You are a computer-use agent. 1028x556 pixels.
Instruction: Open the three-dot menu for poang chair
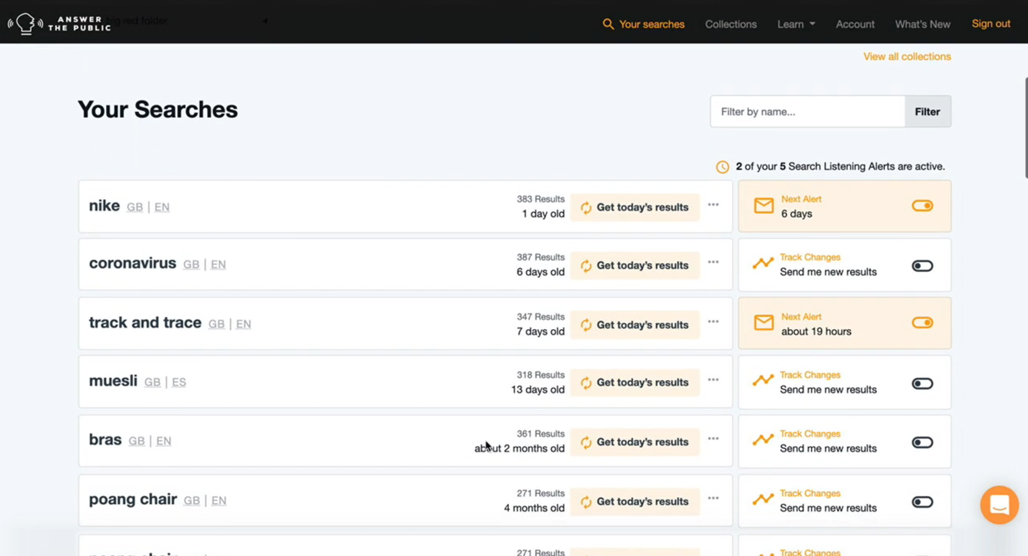tap(713, 498)
